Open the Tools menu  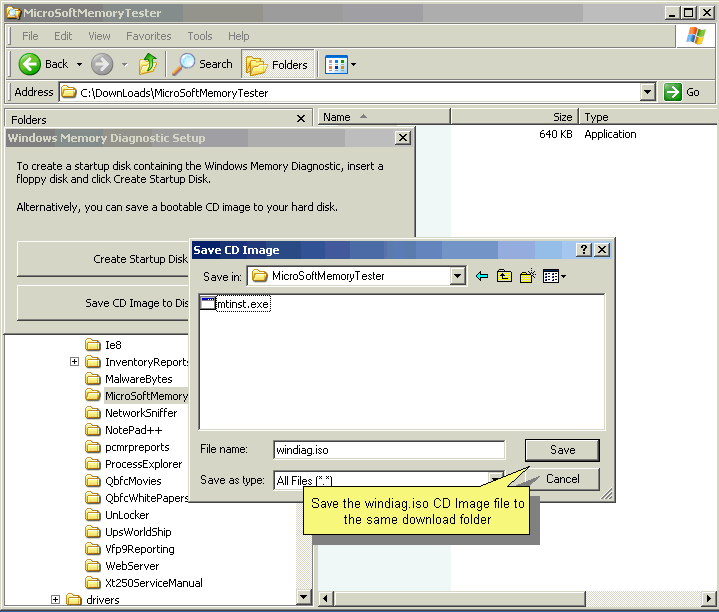tap(200, 36)
